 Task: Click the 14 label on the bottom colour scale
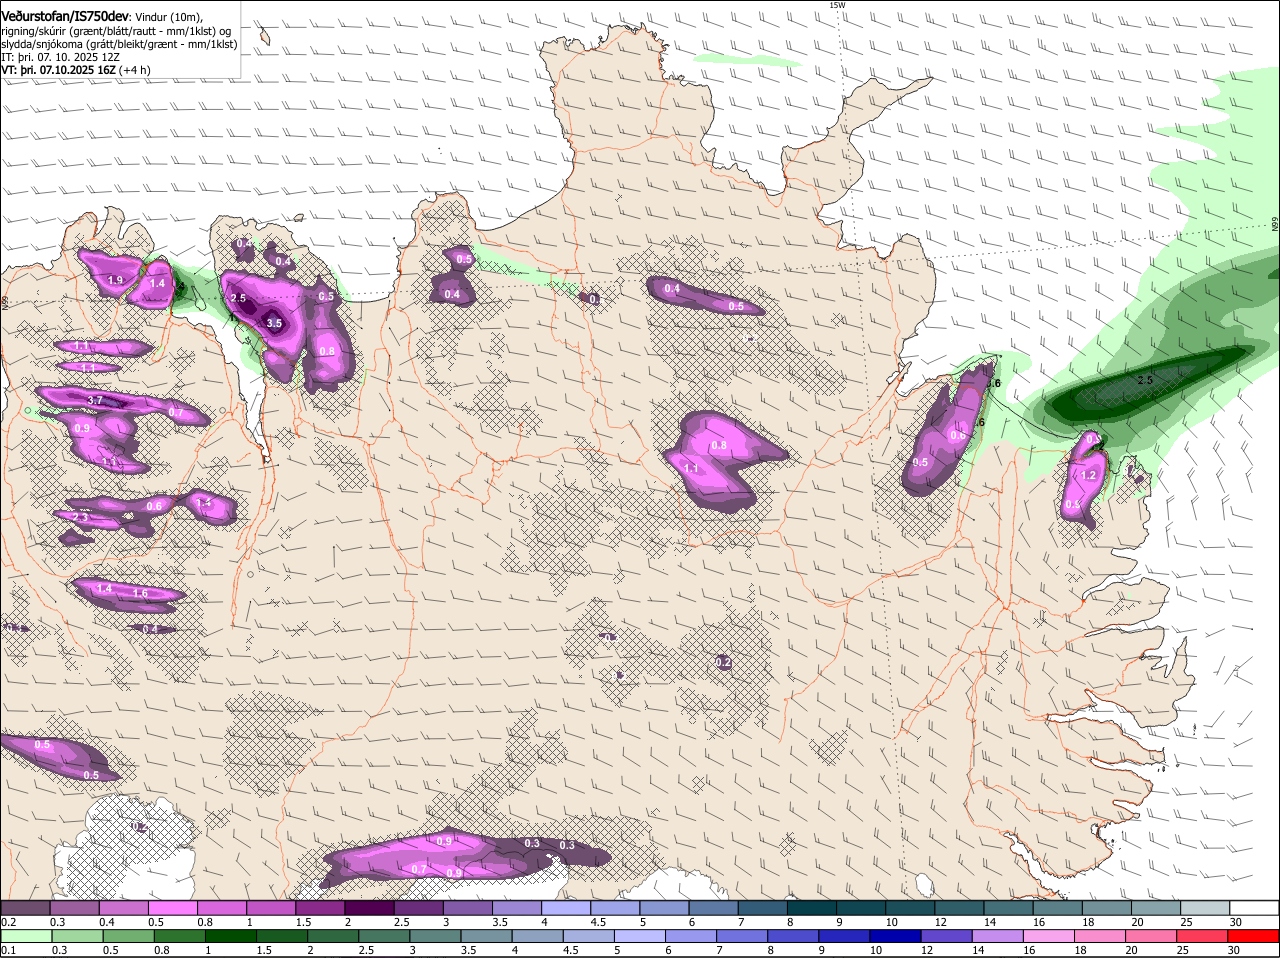click(x=977, y=950)
